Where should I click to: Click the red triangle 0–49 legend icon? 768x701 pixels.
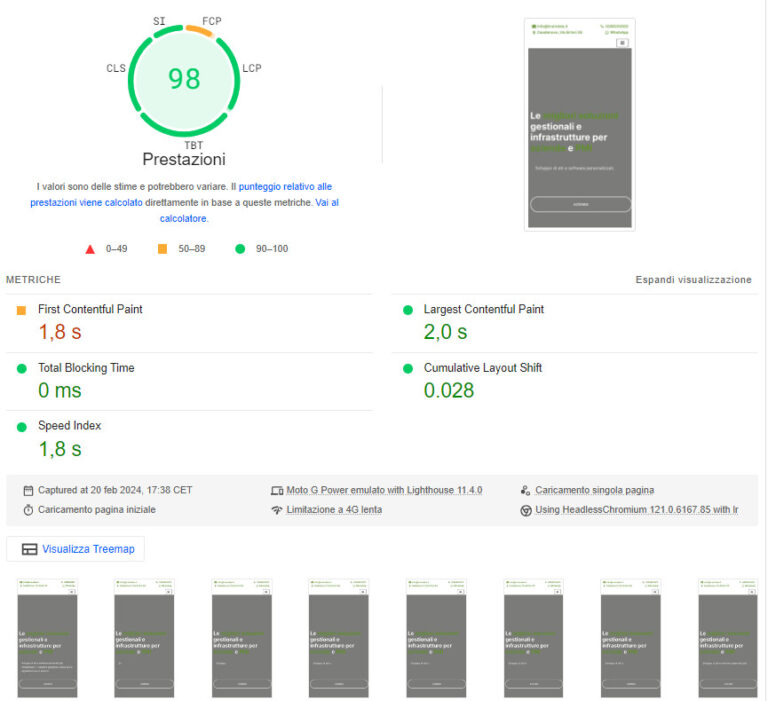[x=90, y=249]
